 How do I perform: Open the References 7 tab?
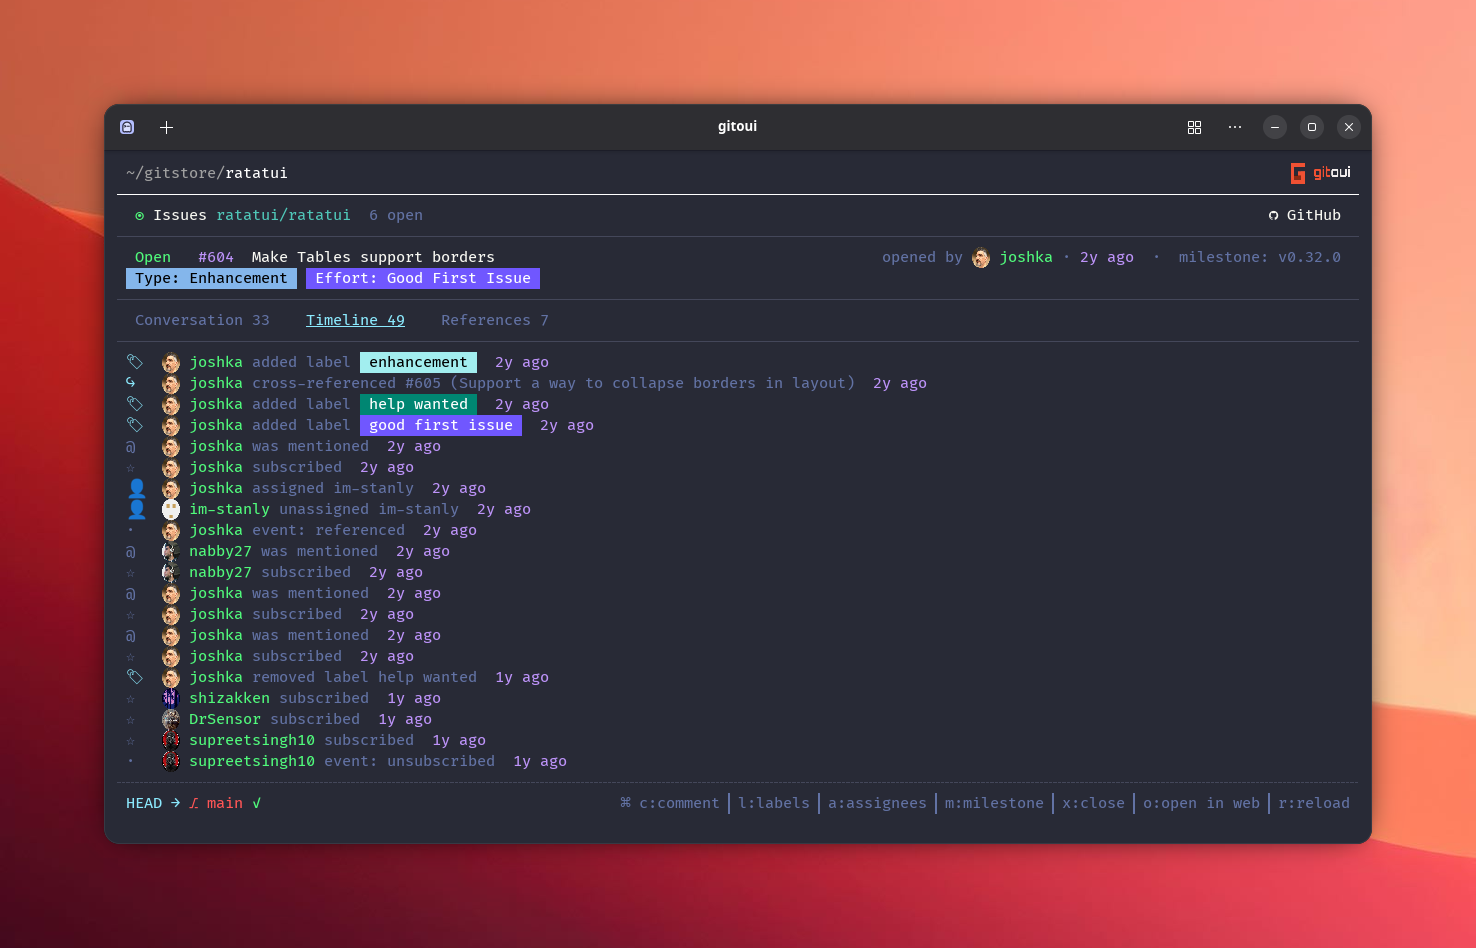click(x=495, y=320)
